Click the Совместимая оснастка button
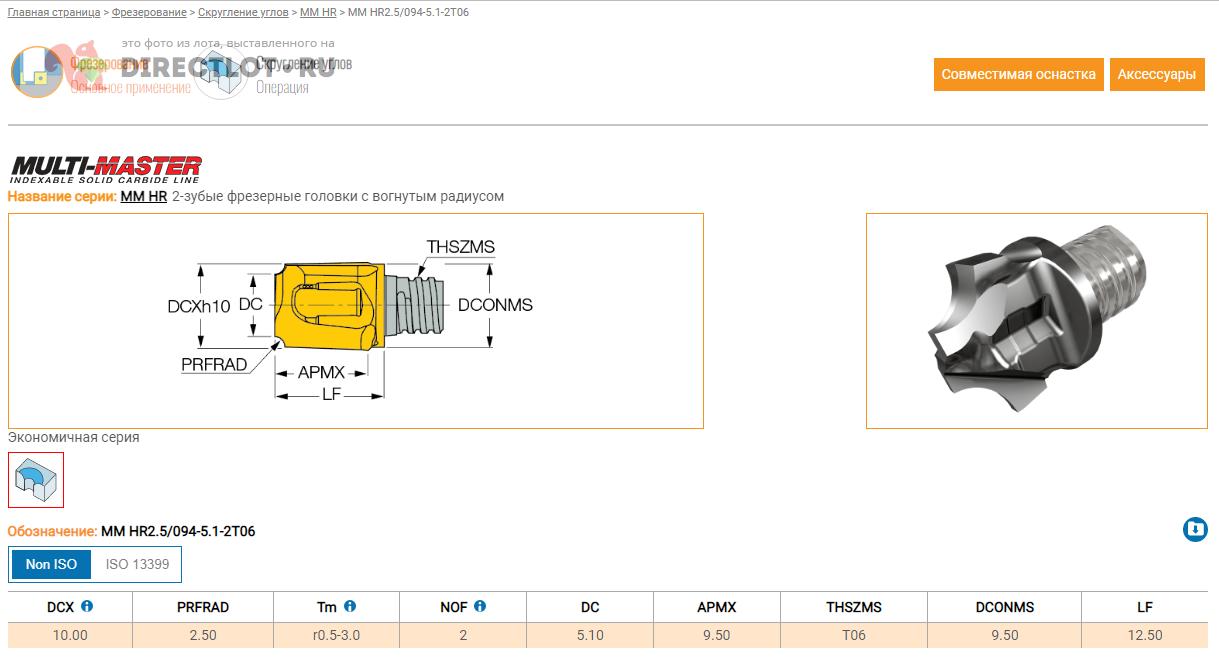1219x657 pixels. point(1018,74)
